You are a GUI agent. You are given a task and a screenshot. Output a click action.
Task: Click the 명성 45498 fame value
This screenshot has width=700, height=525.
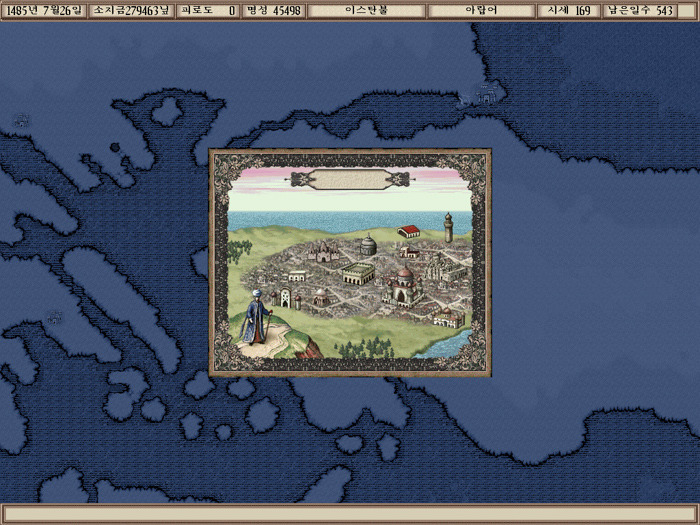click(274, 11)
